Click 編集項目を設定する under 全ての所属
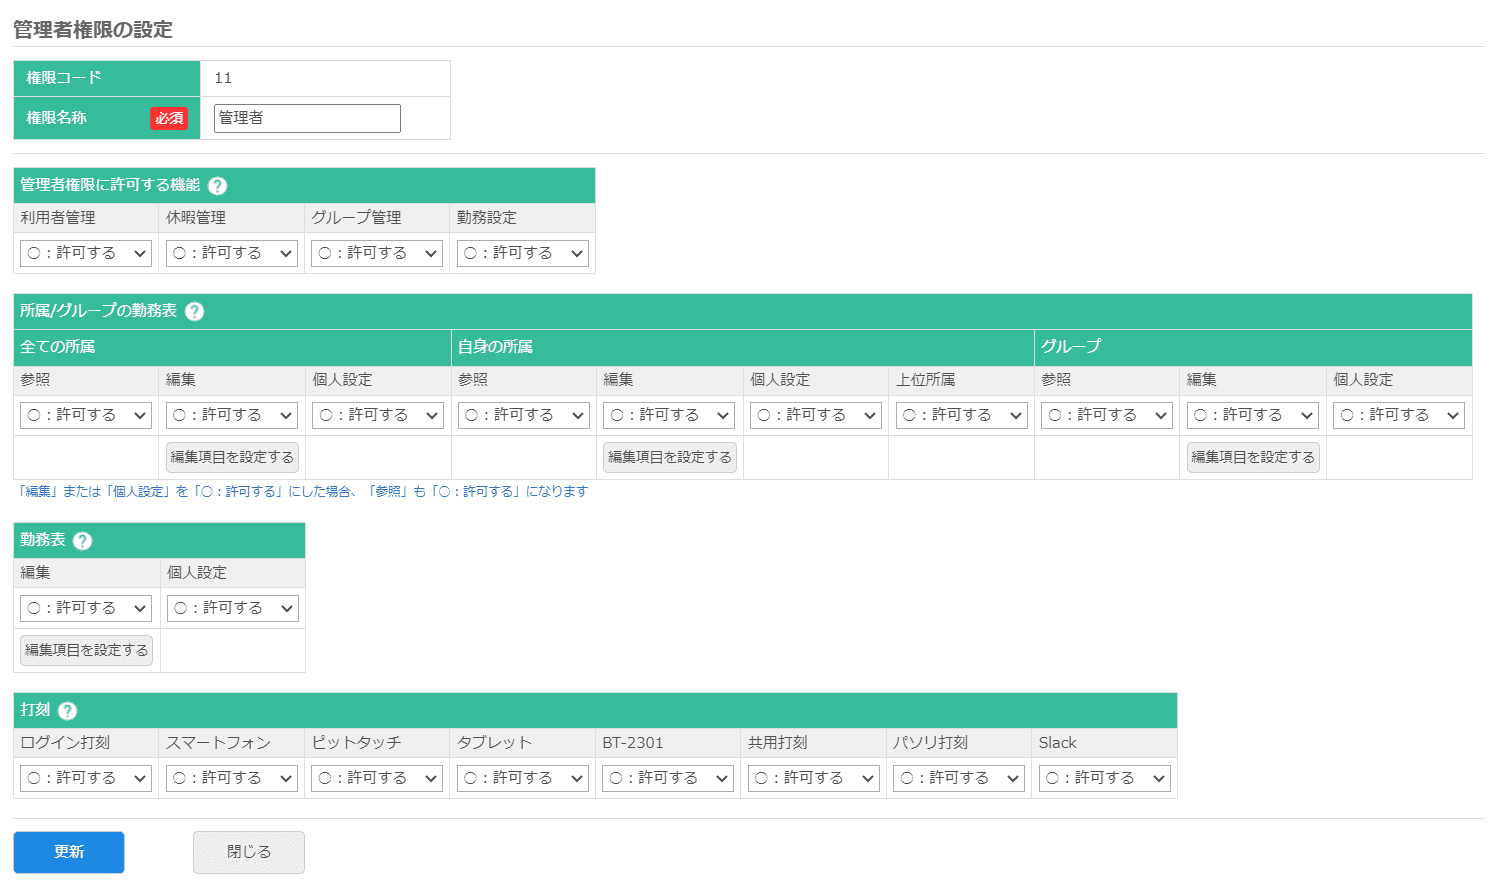The height and width of the screenshot is (886, 1497). click(232, 457)
